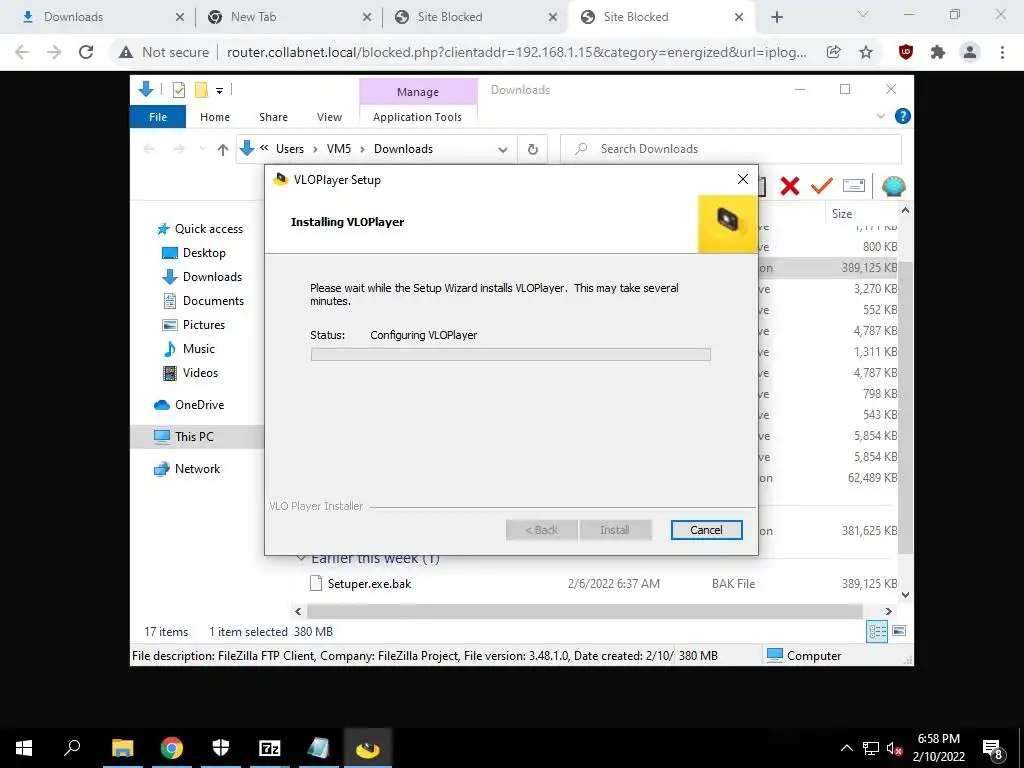Close the VLOPlayer Setup dialog
The image size is (1024, 768).
(743, 179)
